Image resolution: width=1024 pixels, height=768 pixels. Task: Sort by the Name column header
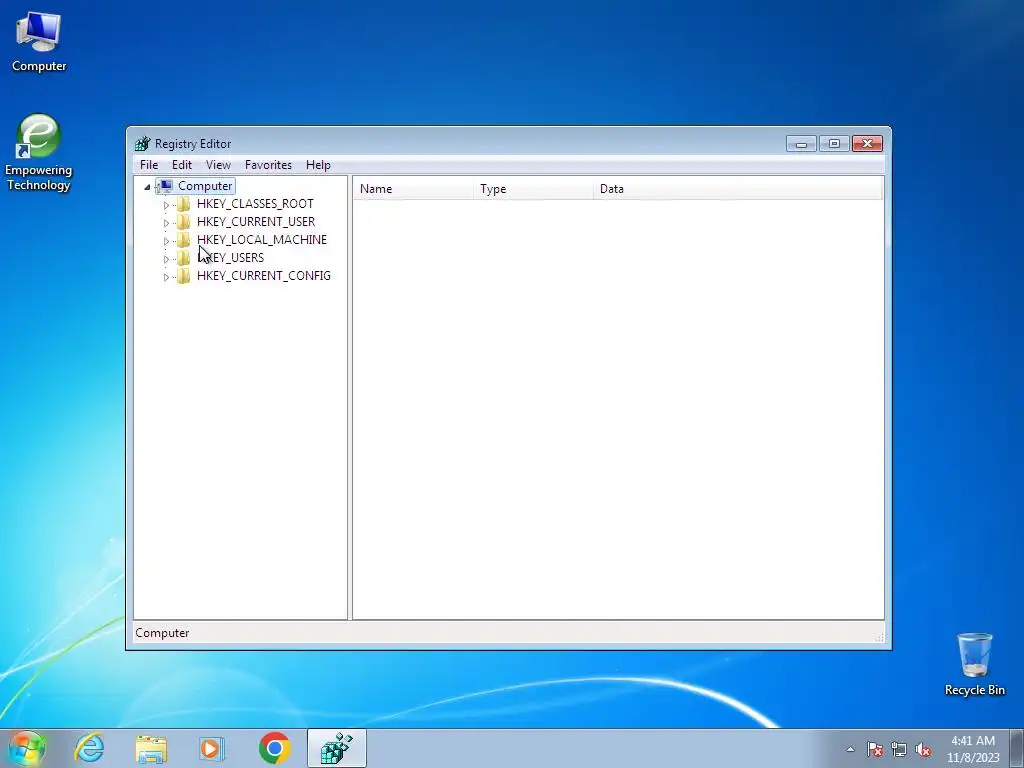tap(413, 189)
